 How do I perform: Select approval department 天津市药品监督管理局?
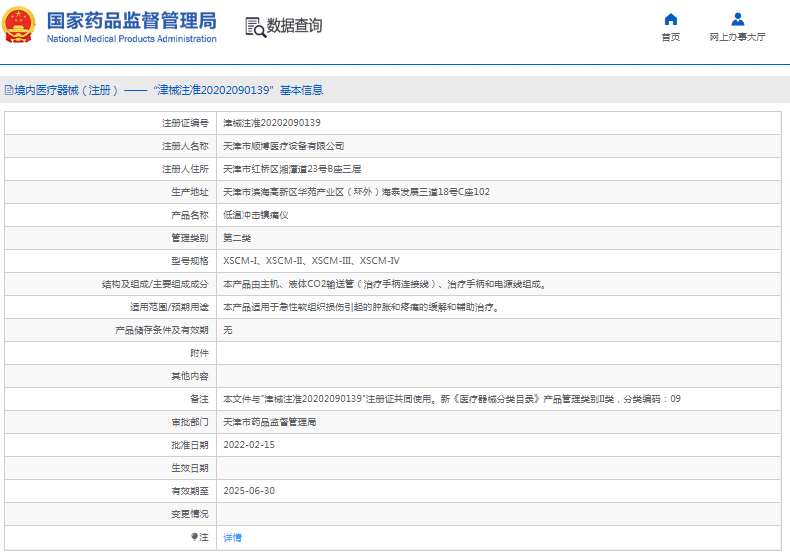(x=270, y=422)
